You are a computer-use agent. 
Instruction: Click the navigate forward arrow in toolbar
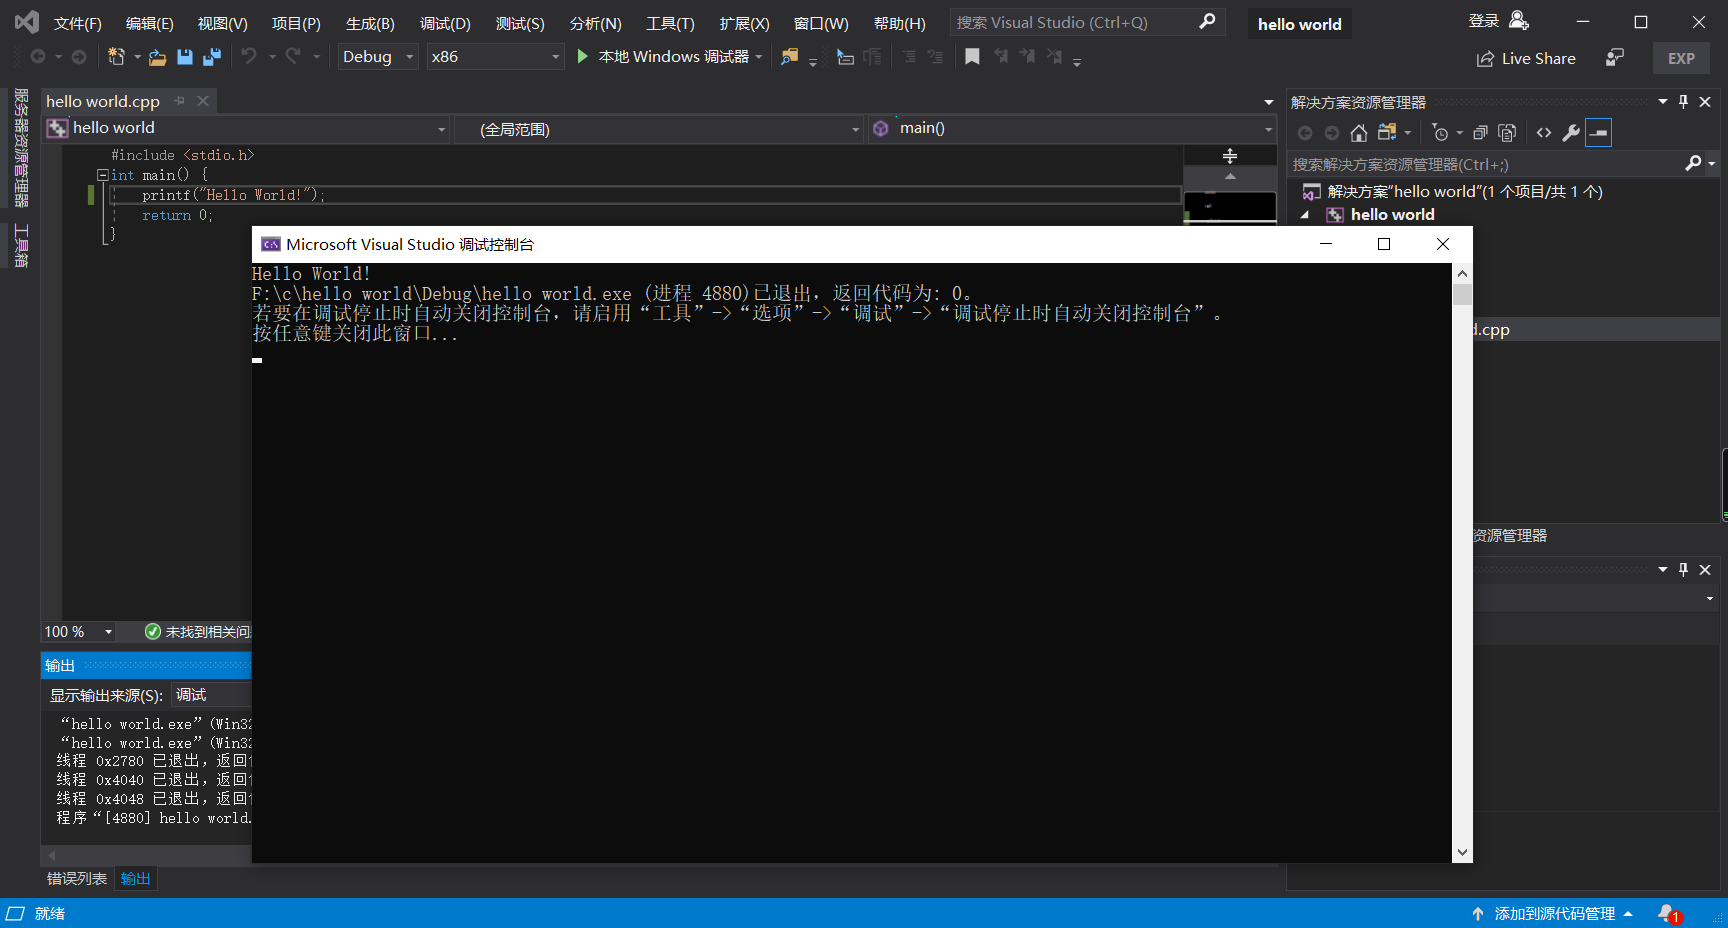coord(79,57)
